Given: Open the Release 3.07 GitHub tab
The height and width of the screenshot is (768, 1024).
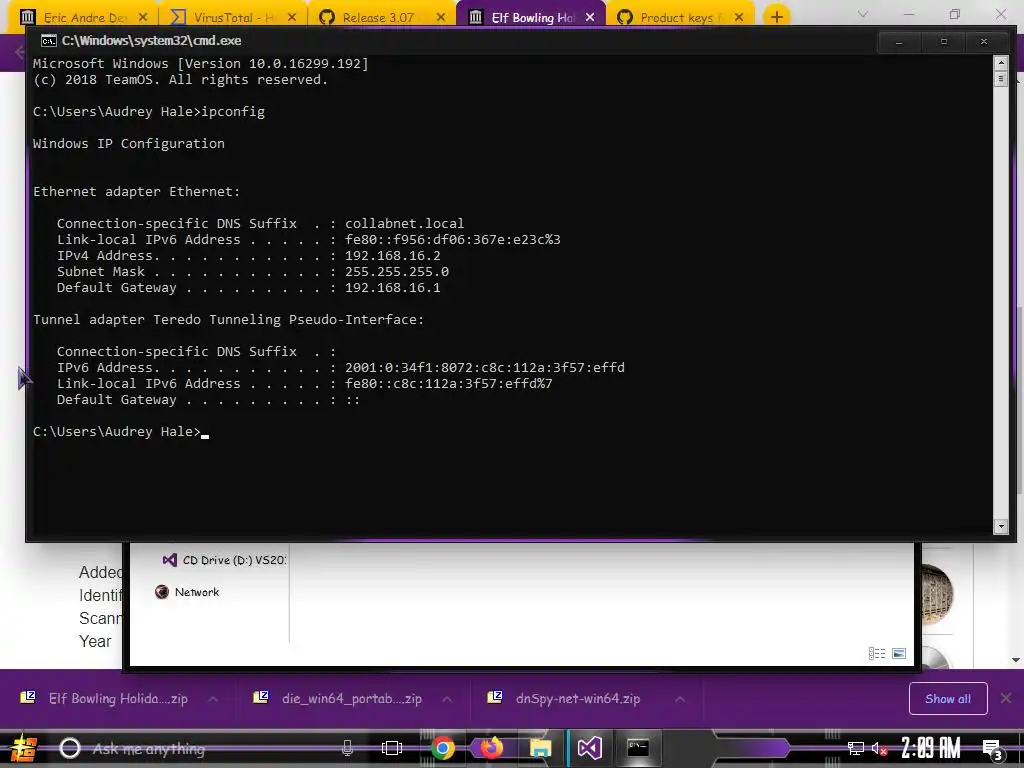Looking at the screenshot, I should pos(379,17).
